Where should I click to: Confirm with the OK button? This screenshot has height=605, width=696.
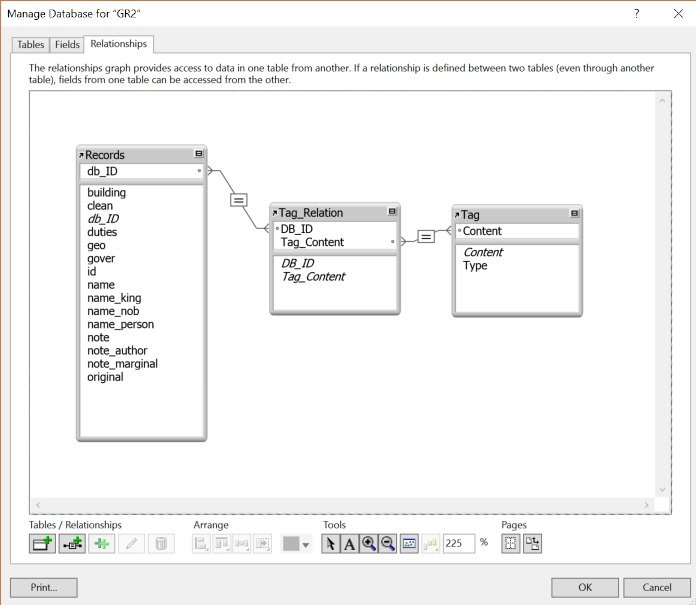click(585, 587)
